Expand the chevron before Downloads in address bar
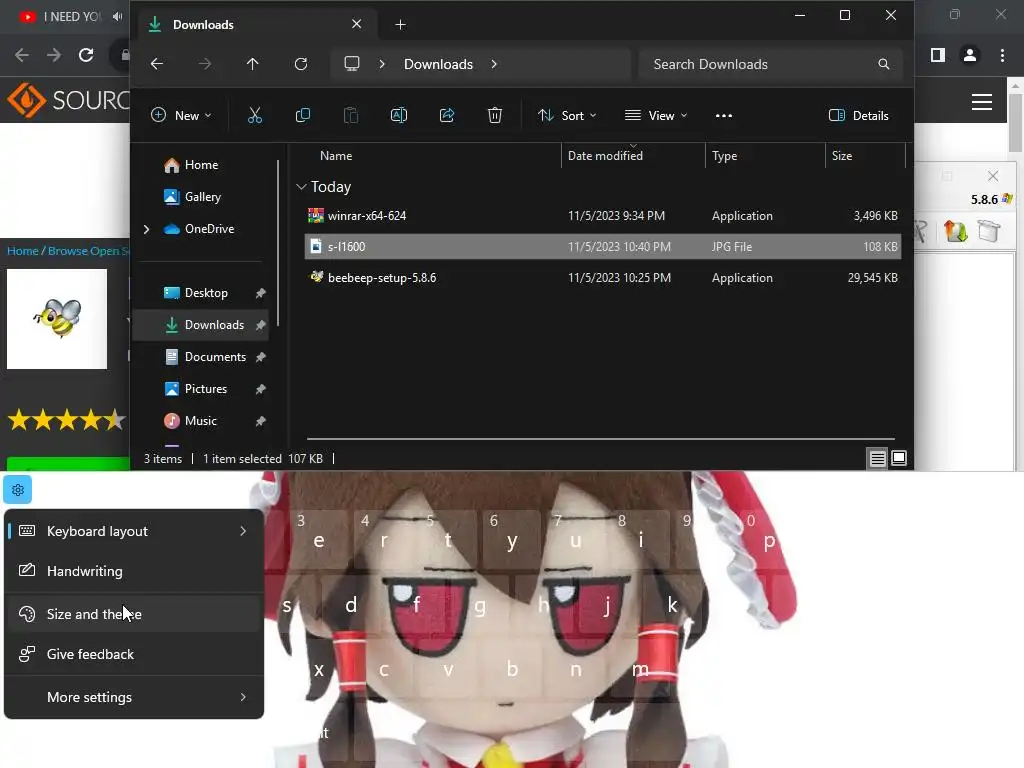The image size is (1024, 768). [x=382, y=64]
